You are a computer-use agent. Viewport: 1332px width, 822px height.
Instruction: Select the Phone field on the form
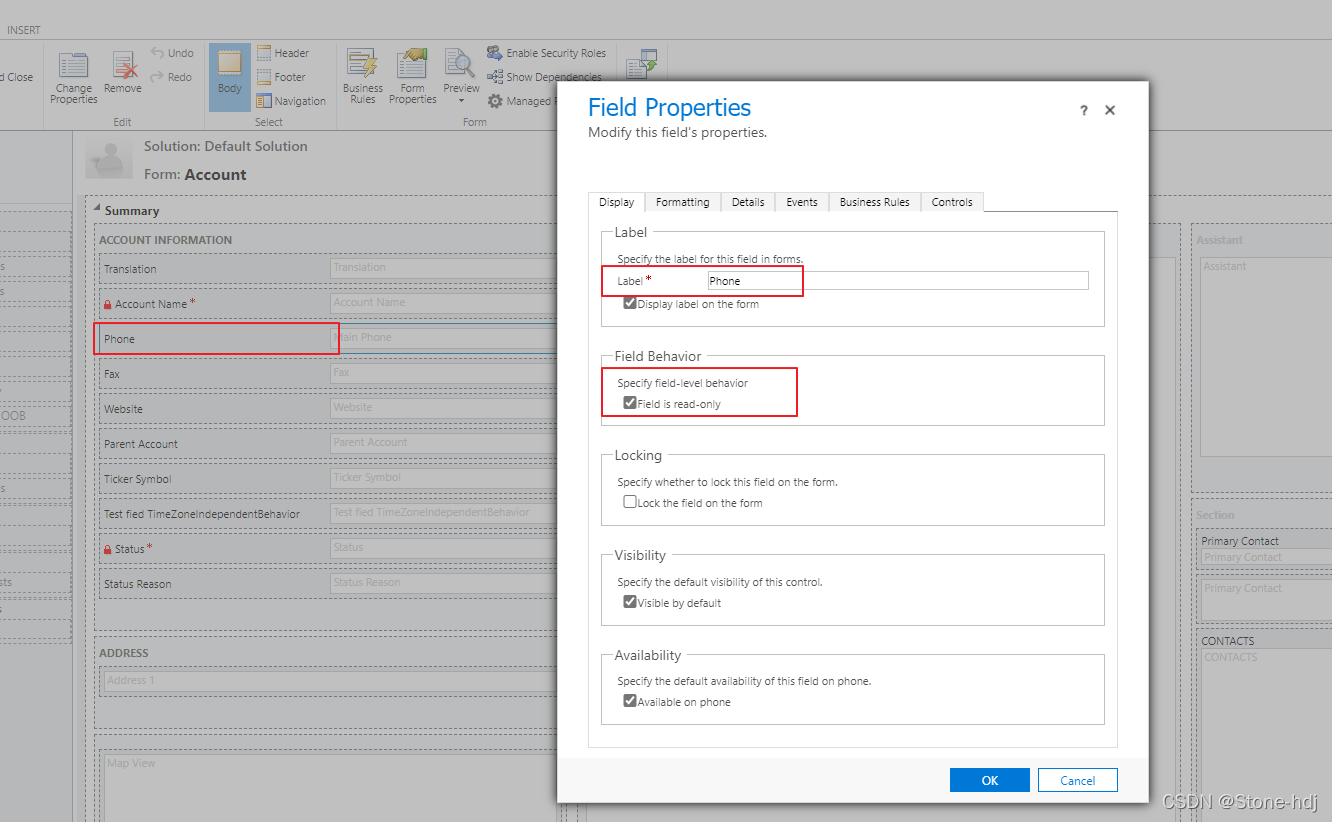coord(330,338)
